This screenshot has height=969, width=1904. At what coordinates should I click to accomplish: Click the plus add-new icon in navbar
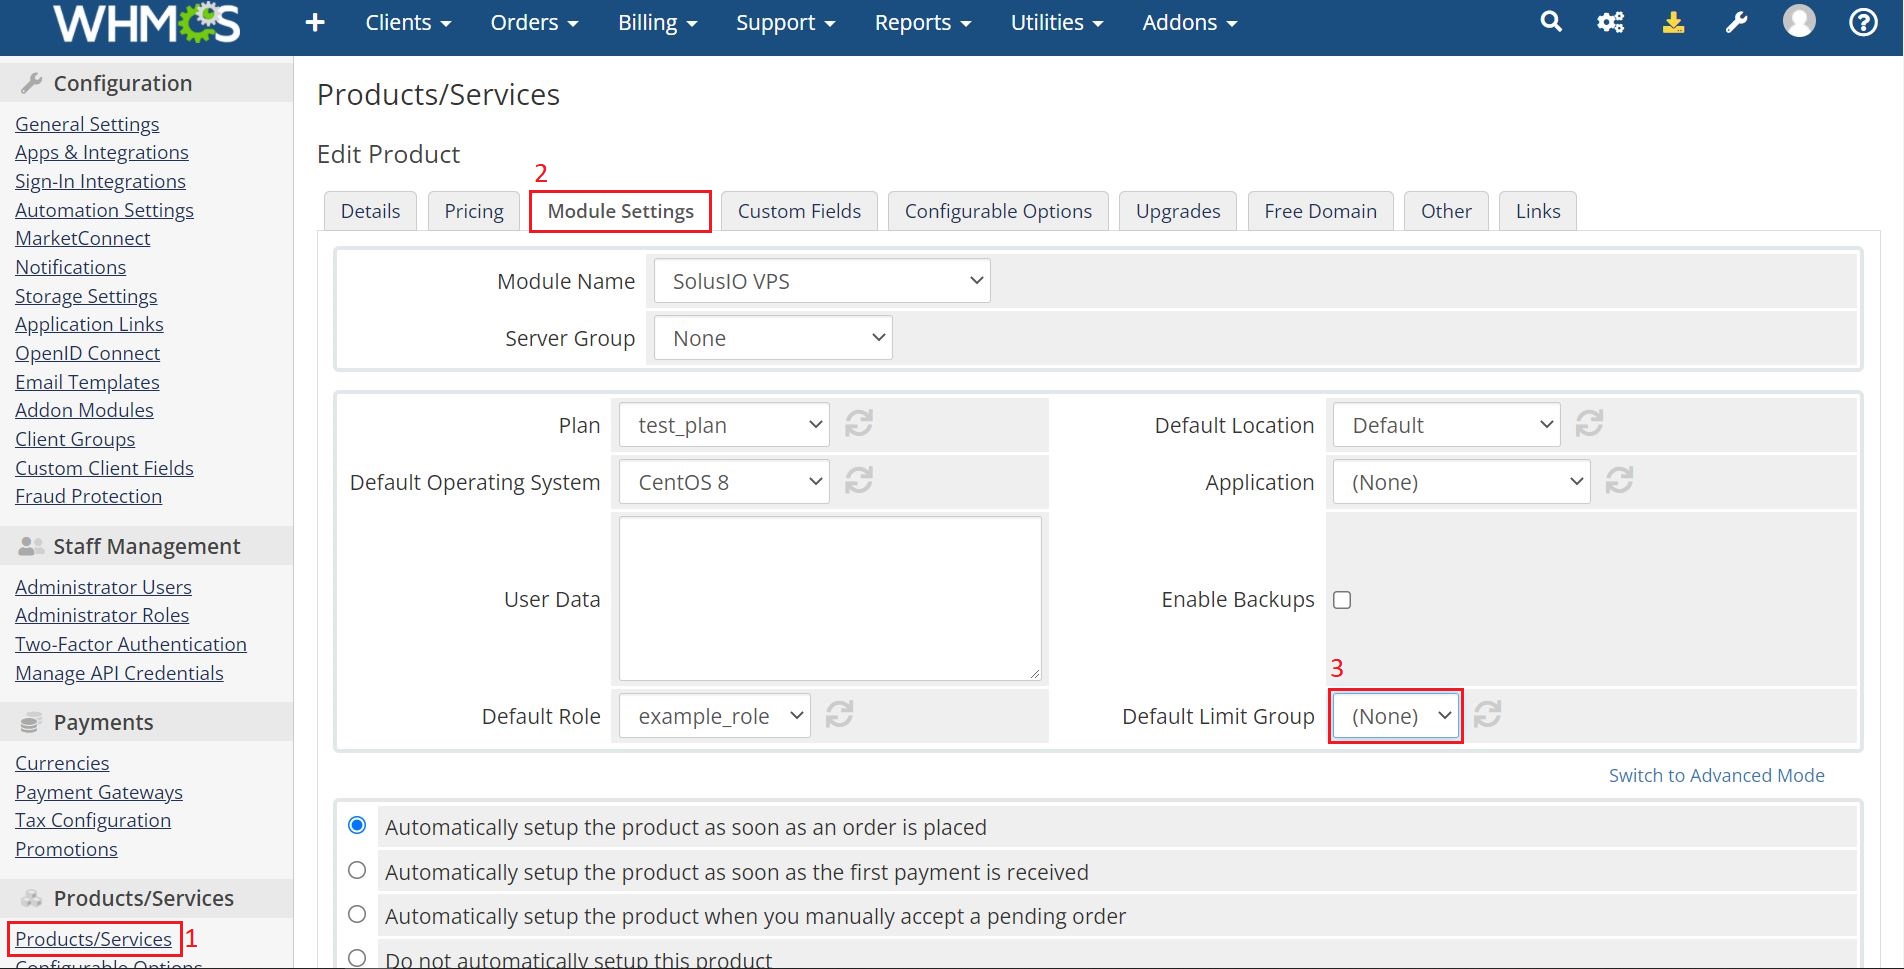point(315,22)
